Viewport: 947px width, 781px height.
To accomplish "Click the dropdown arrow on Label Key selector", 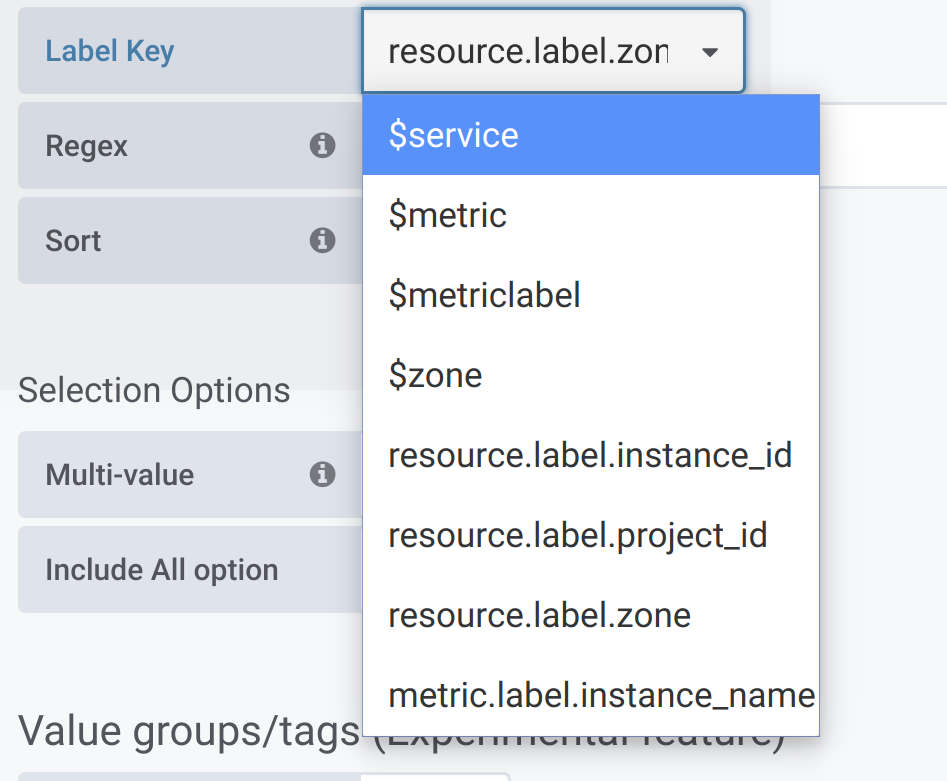I will tap(709, 51).
